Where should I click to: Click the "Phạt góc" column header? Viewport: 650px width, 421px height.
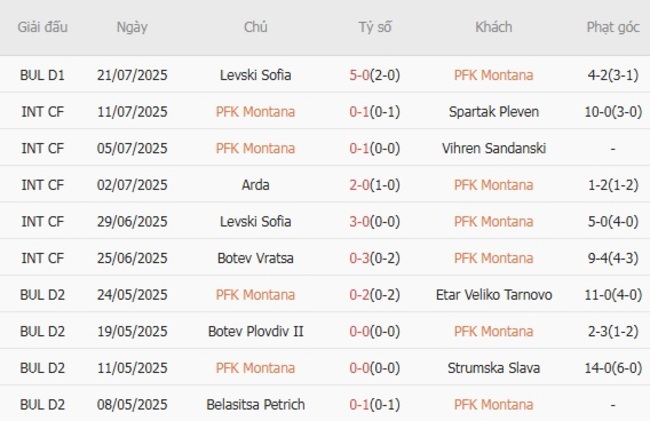tap(612, 28)
